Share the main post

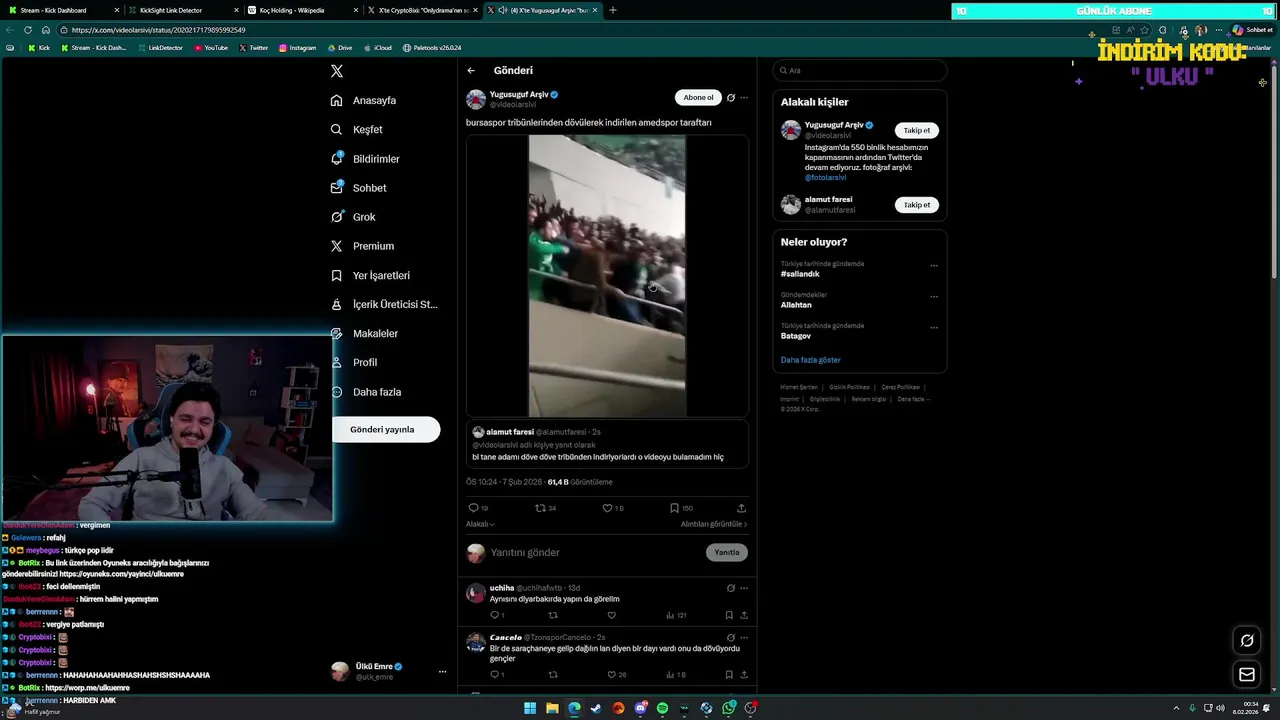(741, 508)
